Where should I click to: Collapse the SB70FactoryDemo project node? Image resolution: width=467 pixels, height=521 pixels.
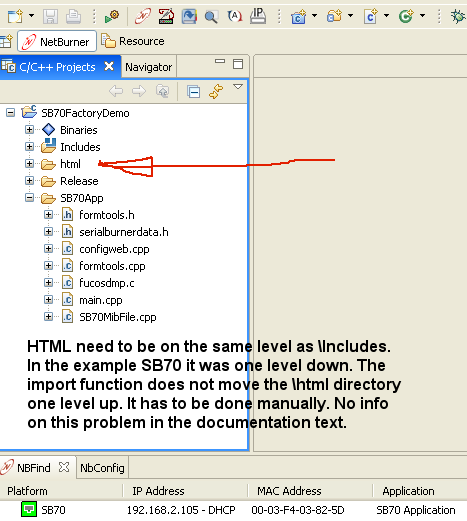(x=11, y=113)
